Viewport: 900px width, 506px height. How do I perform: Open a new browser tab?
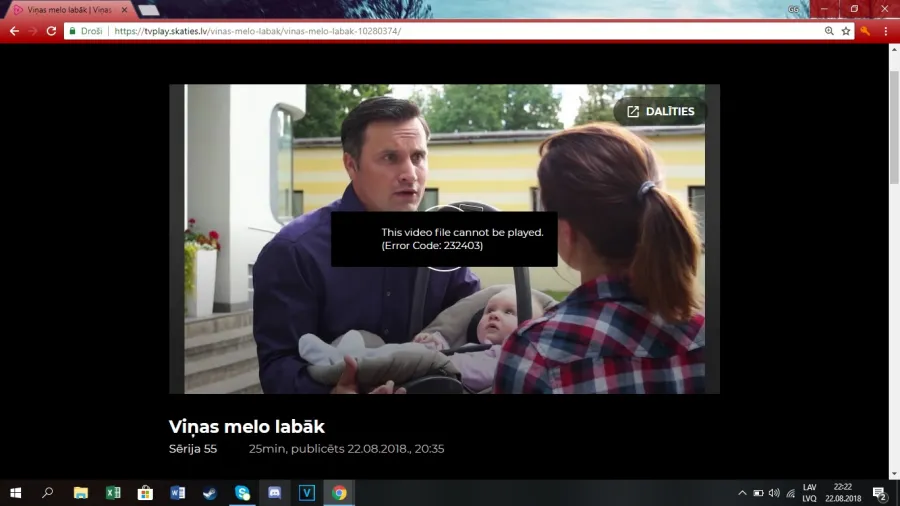149,10
